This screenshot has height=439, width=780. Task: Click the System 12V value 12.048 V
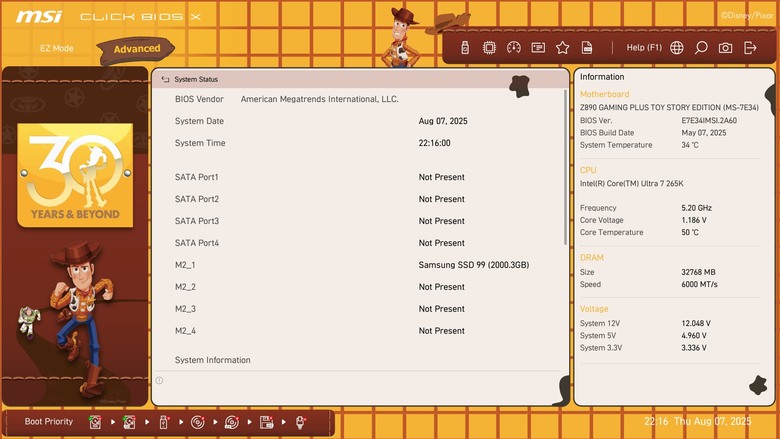[695, 323]
